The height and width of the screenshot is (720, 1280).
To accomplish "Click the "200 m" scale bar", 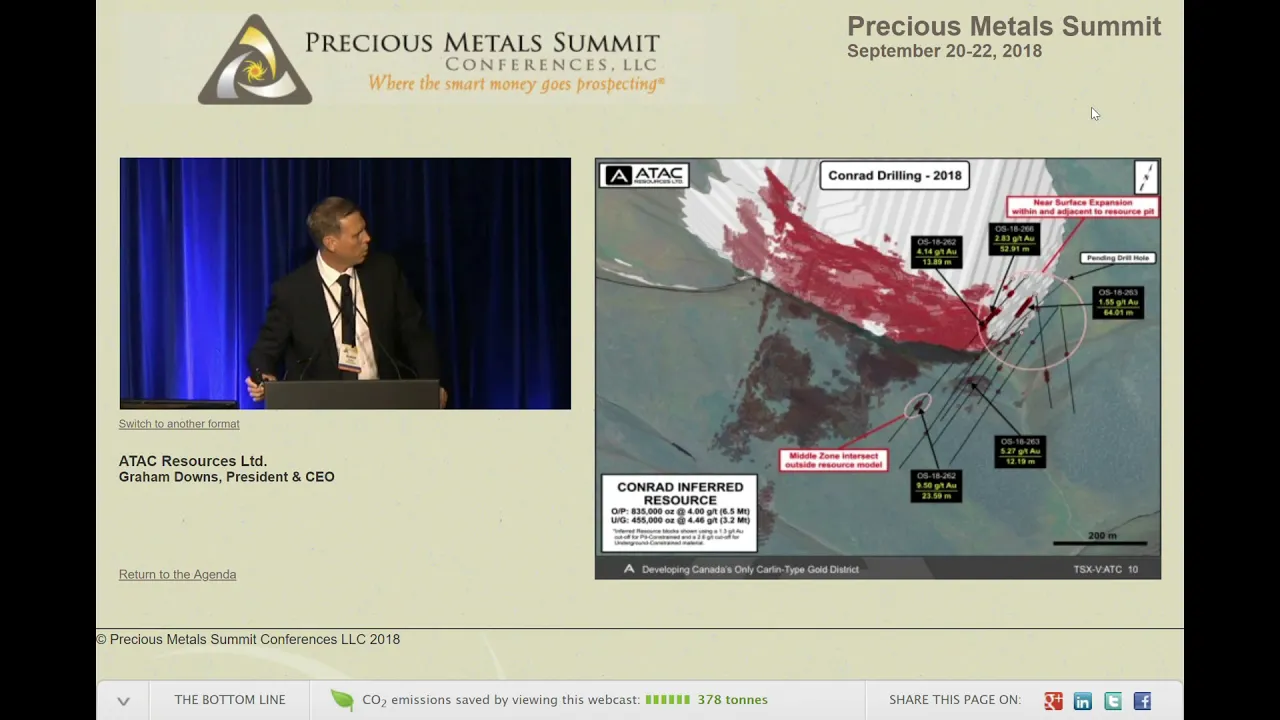I will pos(1102,539).
